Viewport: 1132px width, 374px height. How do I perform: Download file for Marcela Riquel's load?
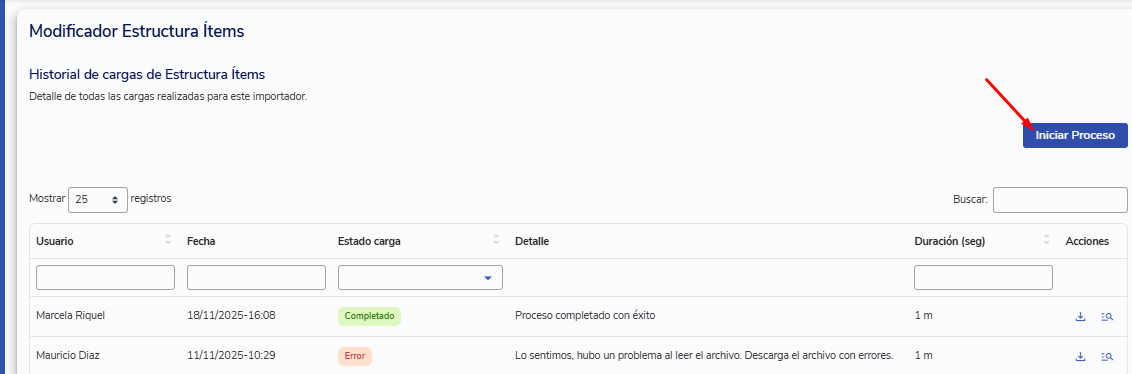1081,316
